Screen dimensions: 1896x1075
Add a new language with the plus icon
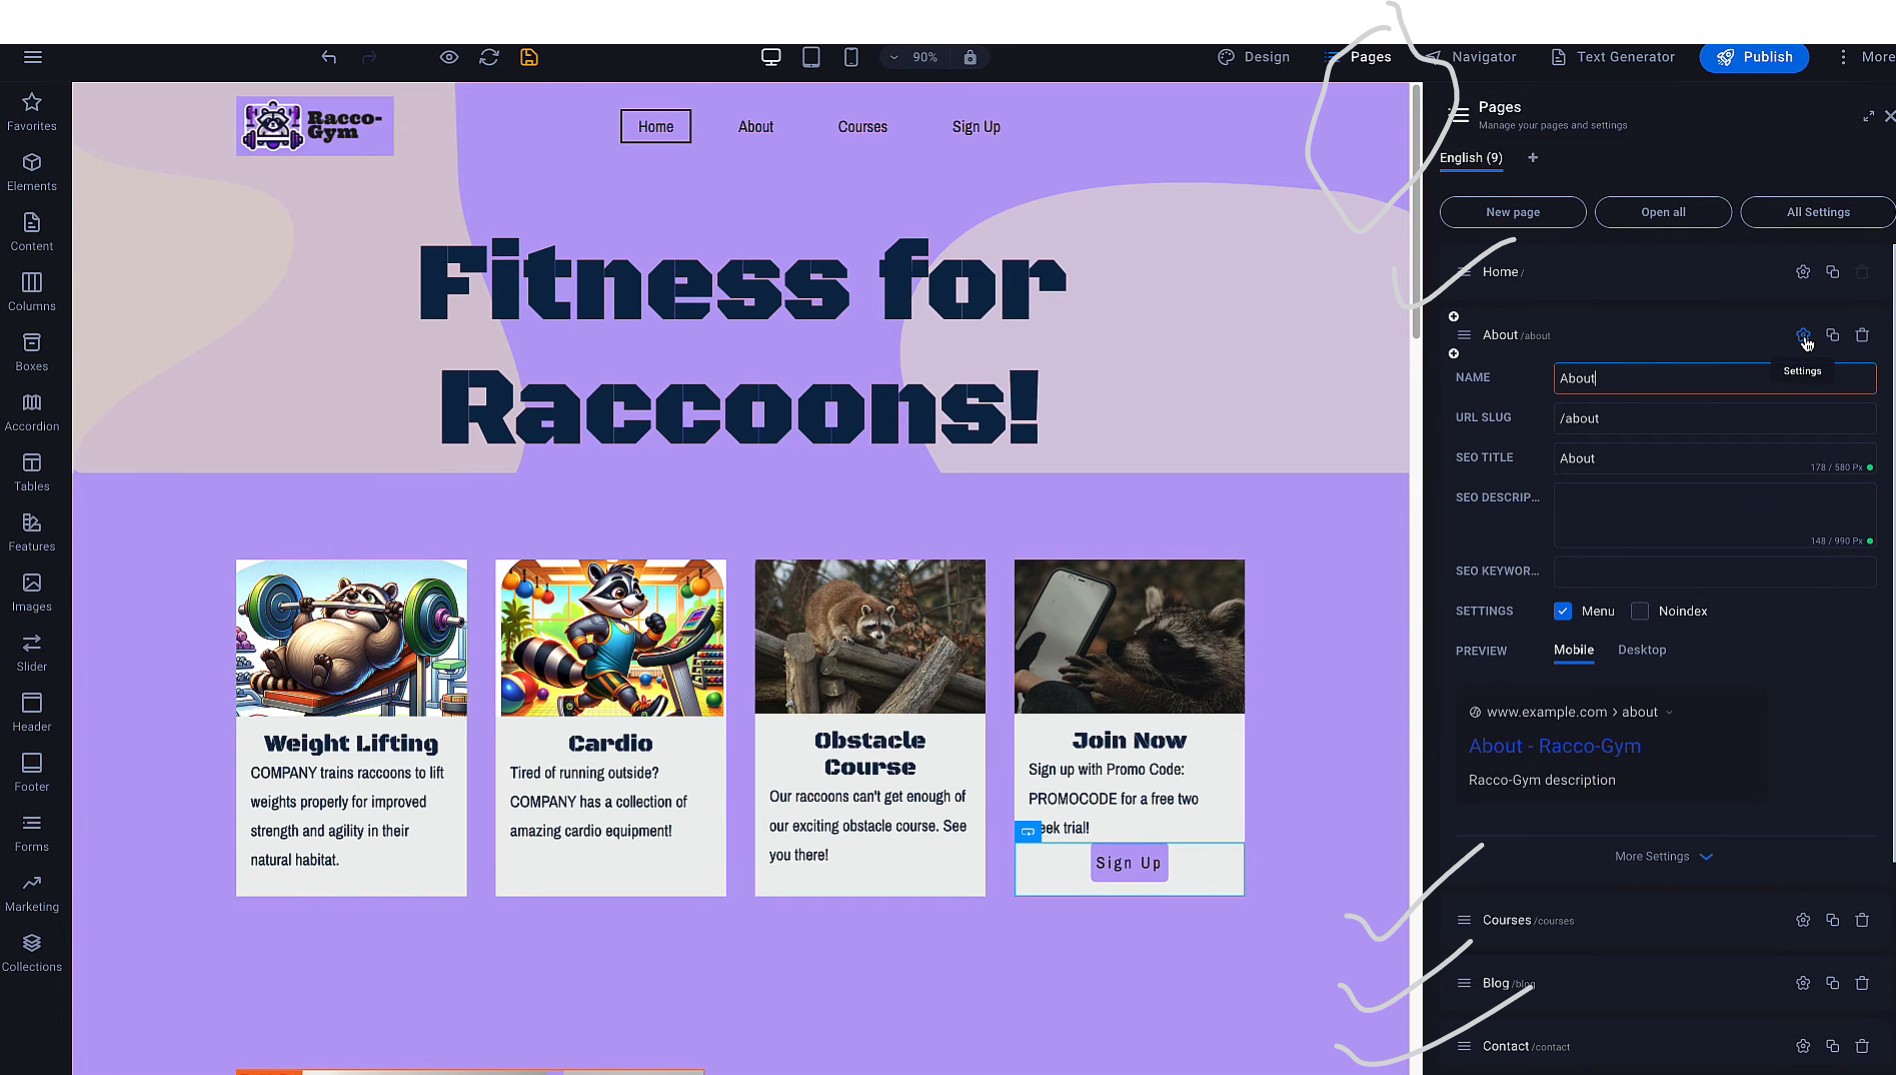pos(1533,157)
